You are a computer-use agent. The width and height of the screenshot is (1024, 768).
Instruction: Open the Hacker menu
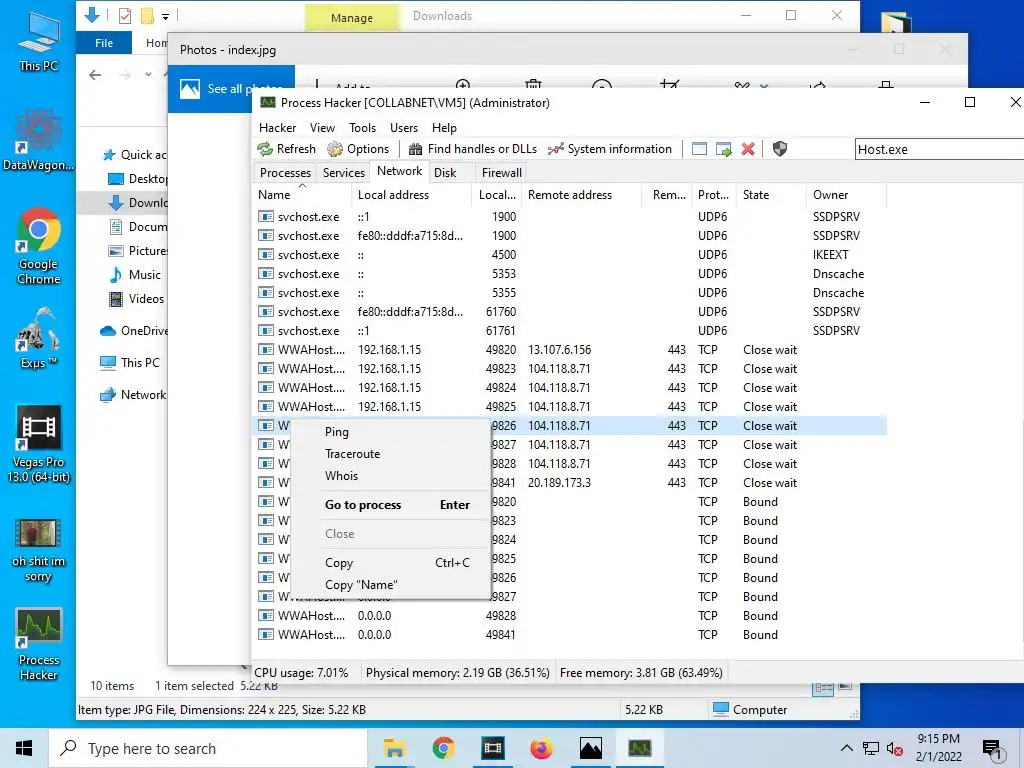(x=278, y=128)
